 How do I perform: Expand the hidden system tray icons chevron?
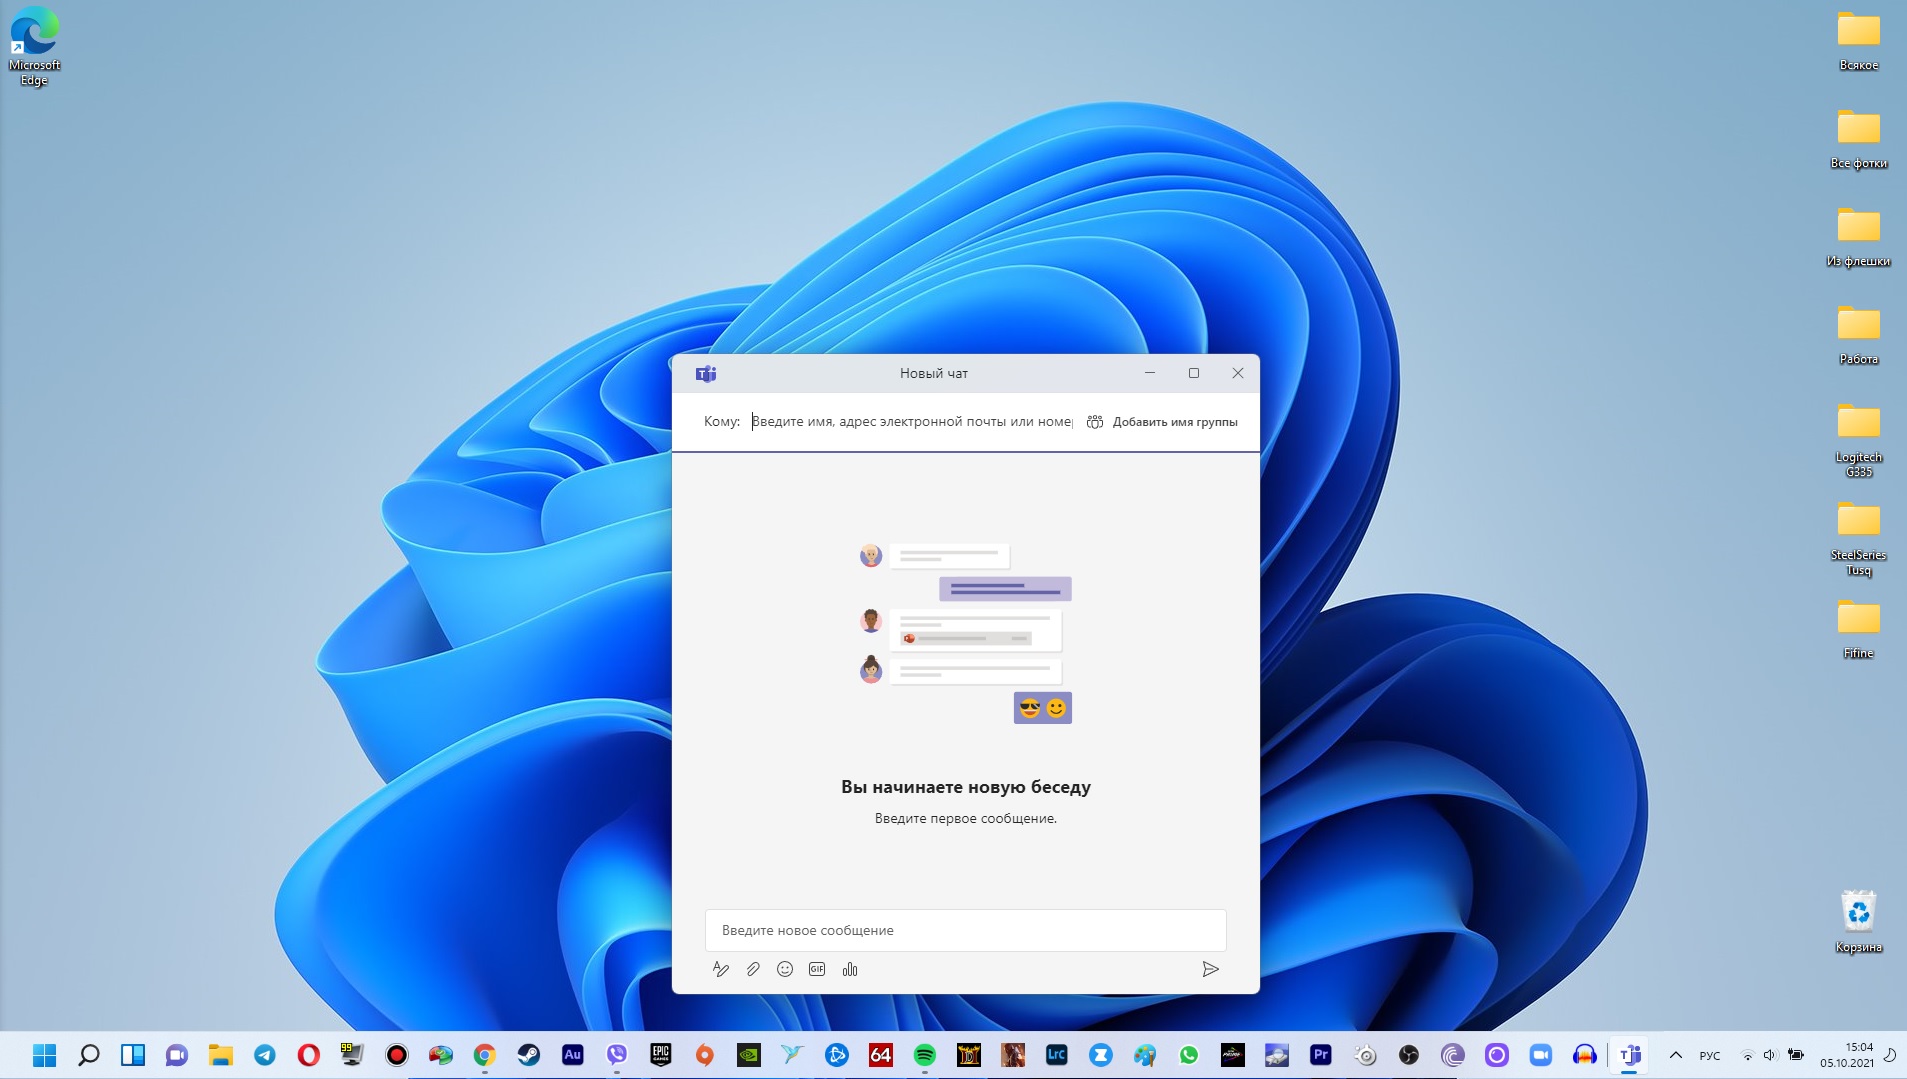(x=1676, y=1055)
